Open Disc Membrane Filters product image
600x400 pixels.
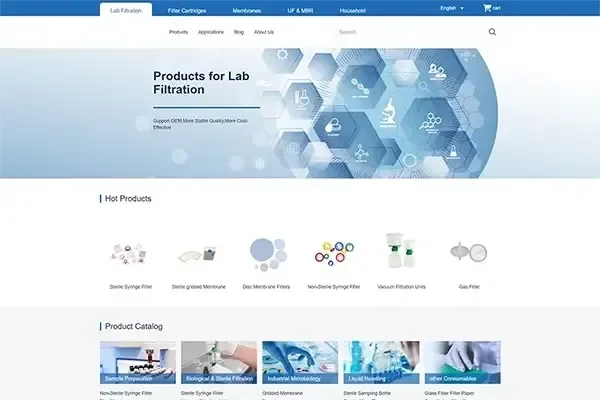click(267, 254)
